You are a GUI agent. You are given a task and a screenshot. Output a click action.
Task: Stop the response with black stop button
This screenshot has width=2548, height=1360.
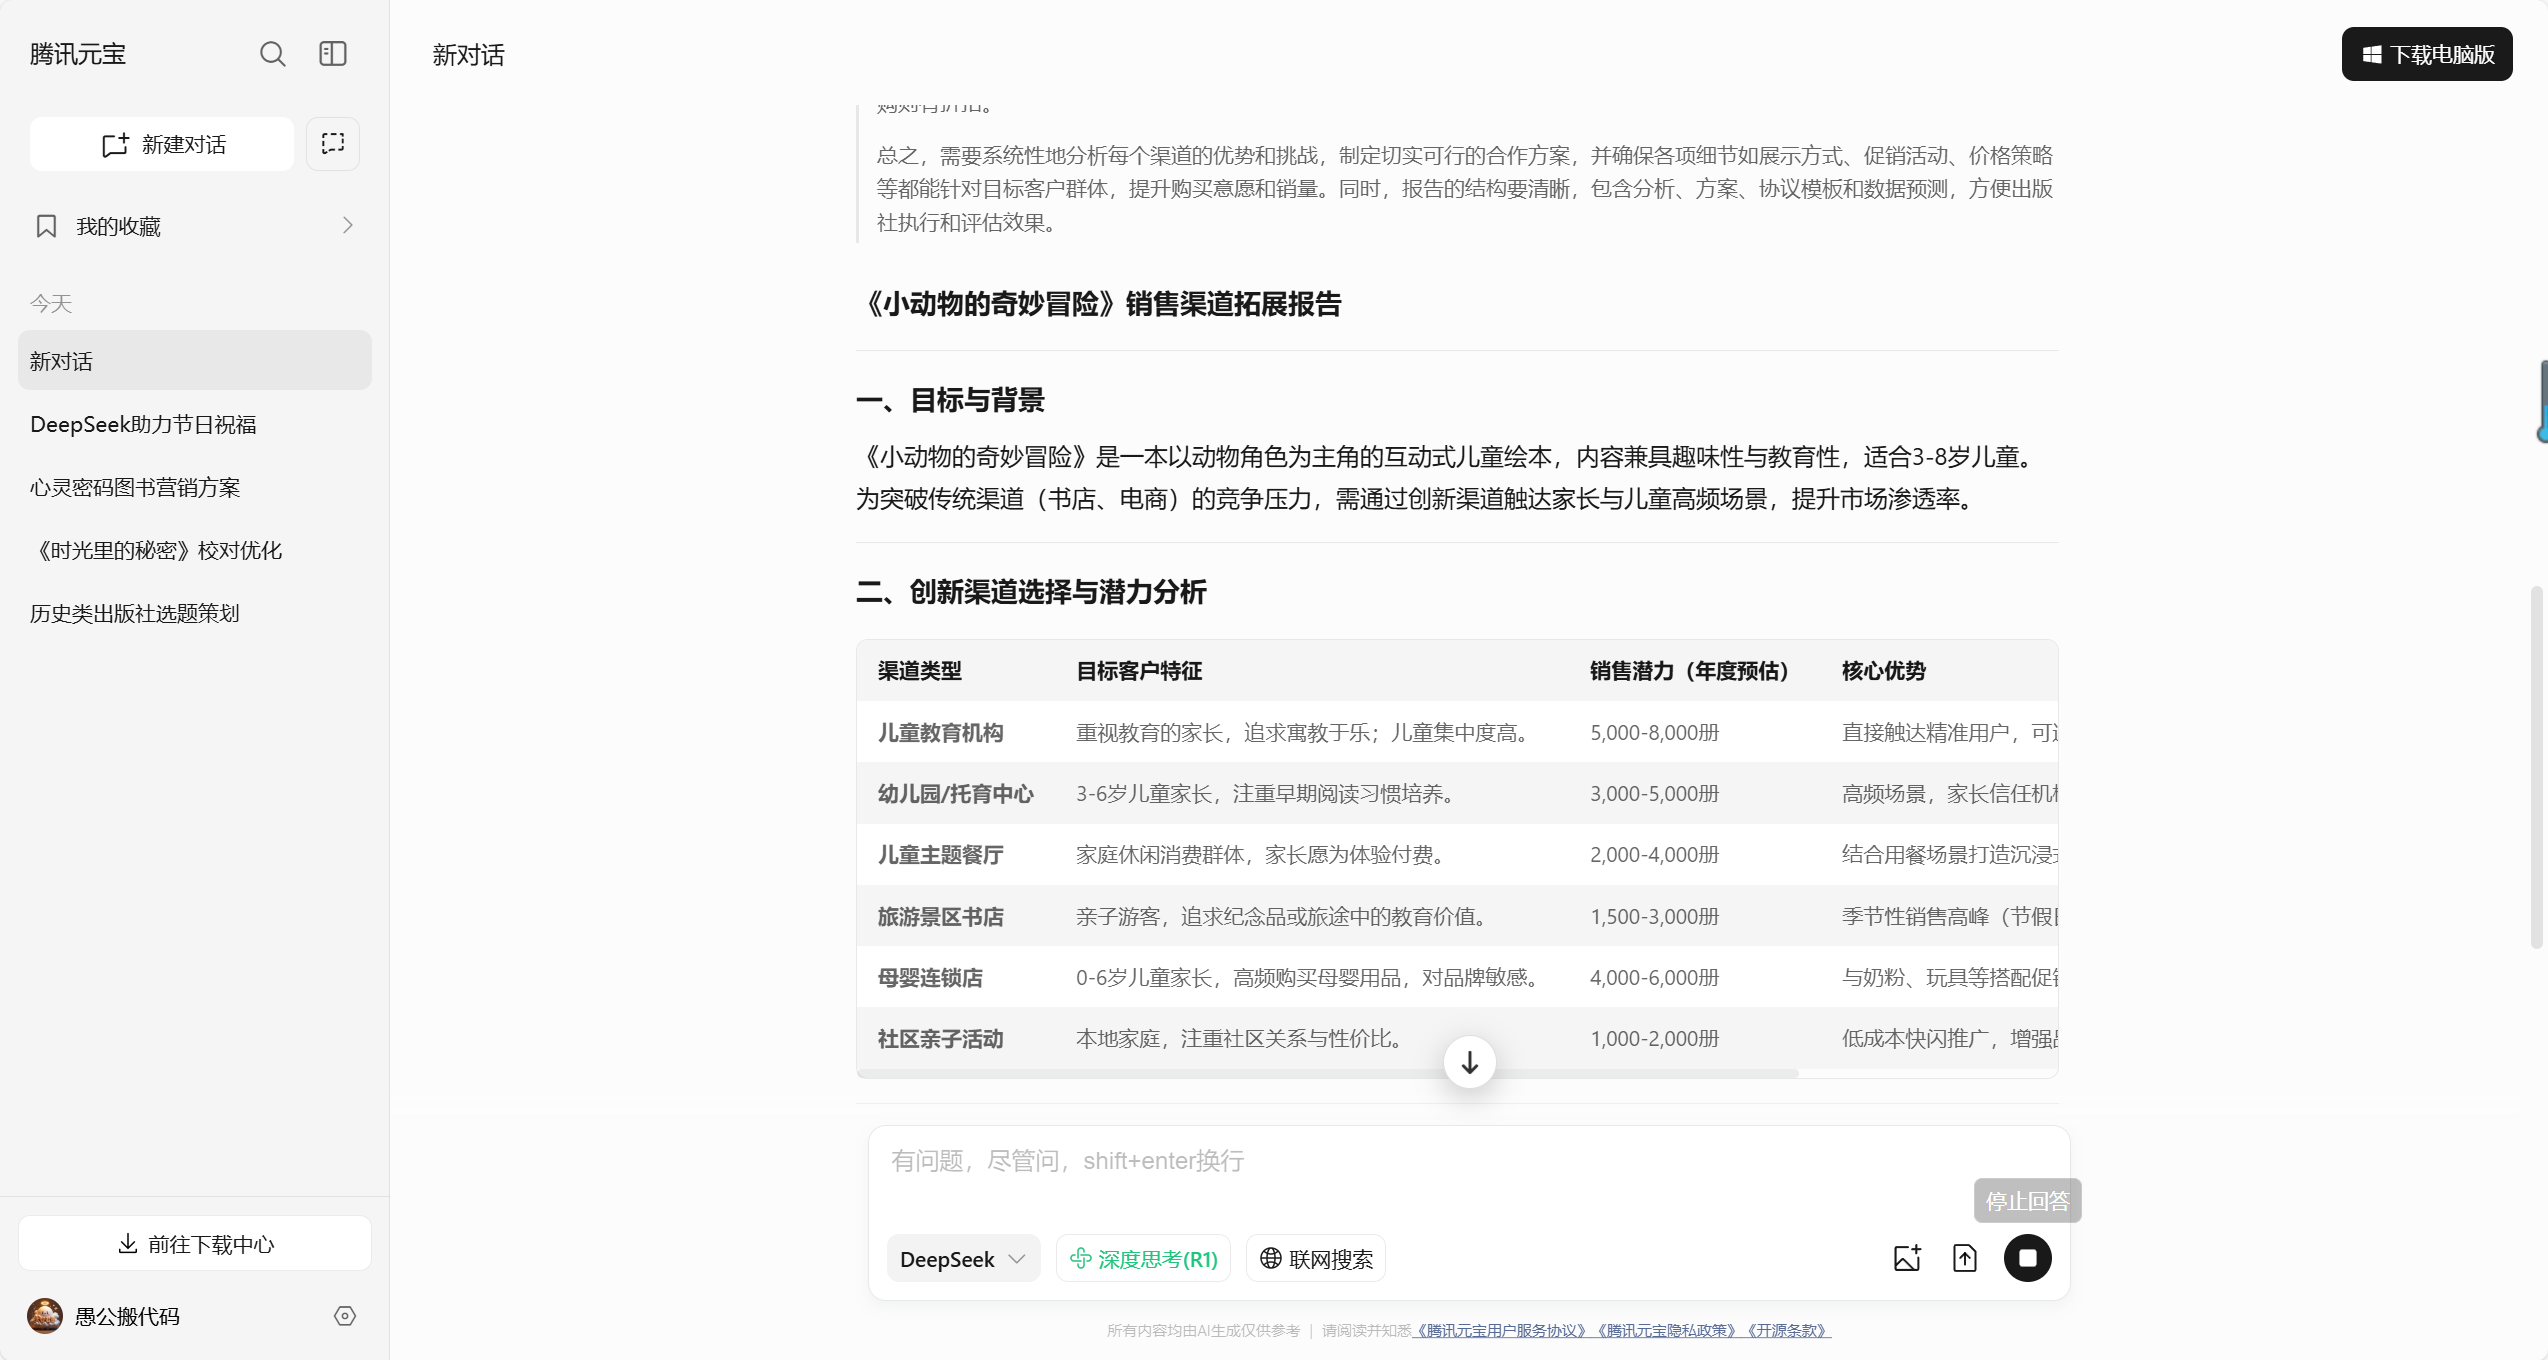(2027, 1258)
